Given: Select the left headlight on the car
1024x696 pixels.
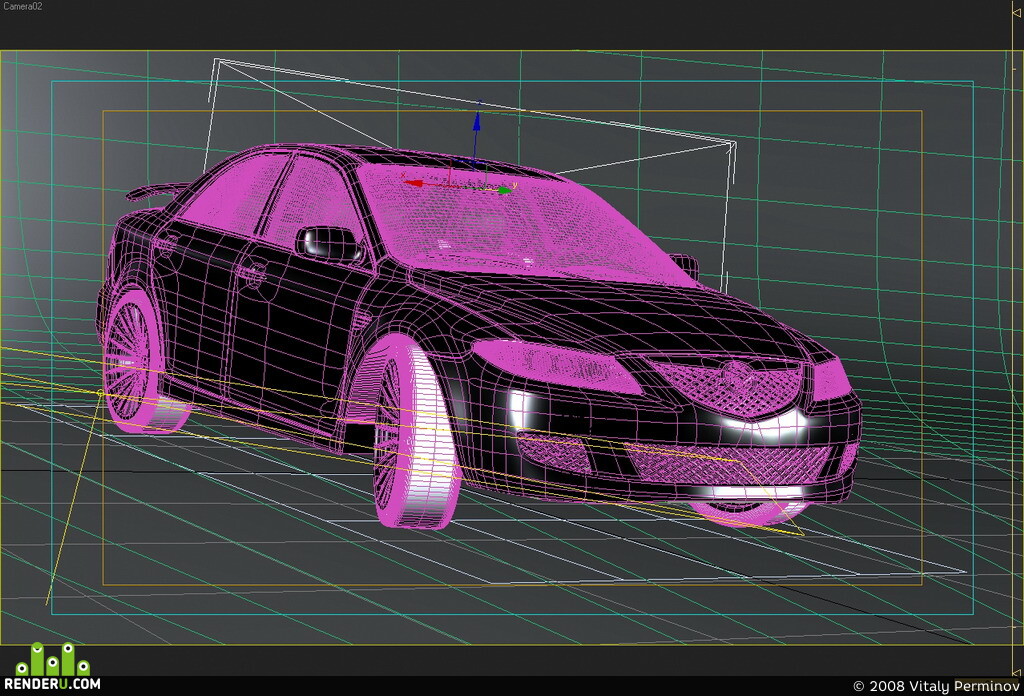Looking at the screenshot, I should [555, 366].
